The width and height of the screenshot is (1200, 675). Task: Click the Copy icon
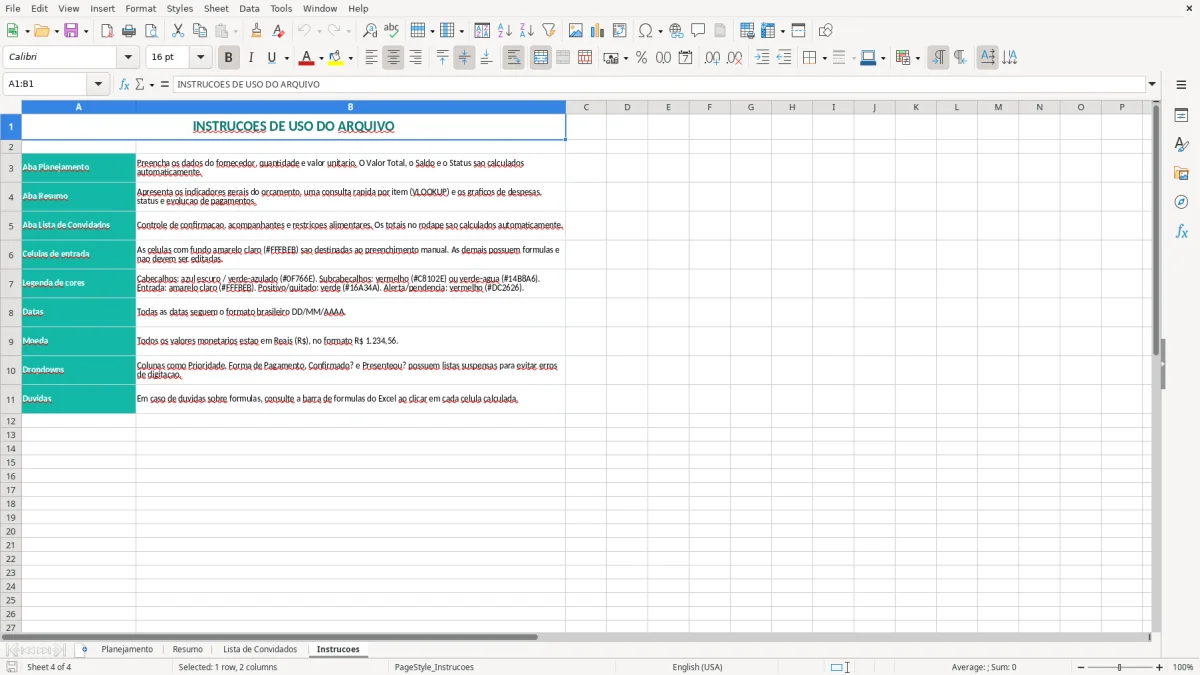[x=200, y=31]
